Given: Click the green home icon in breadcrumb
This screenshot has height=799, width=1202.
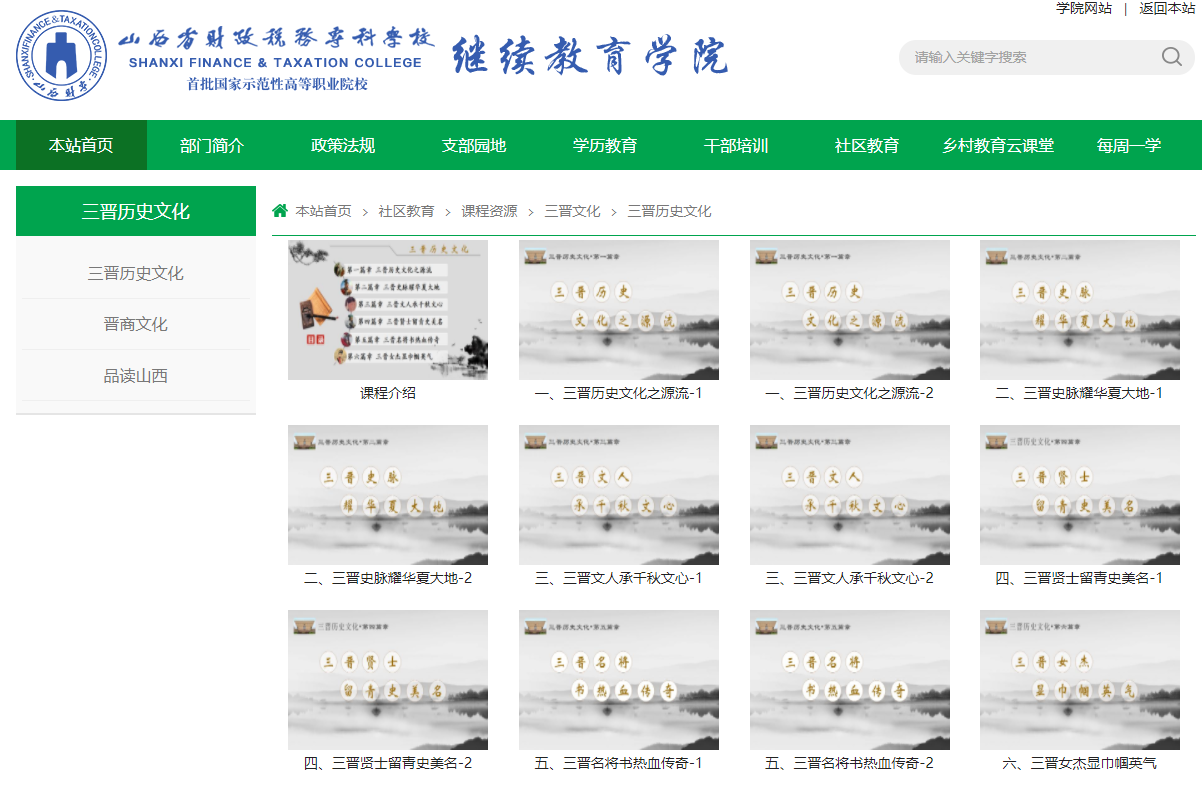Looking at the screenshot, I should click(280, 211).
